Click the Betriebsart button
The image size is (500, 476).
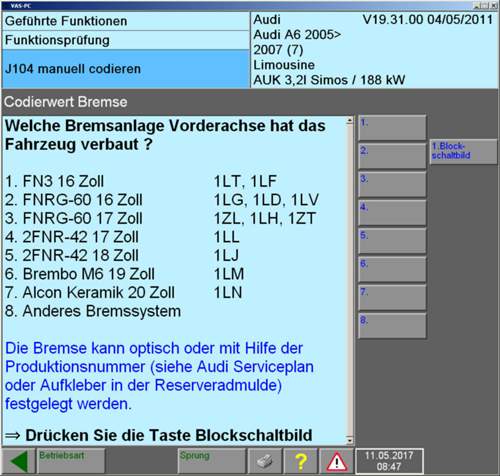[71, 461]
